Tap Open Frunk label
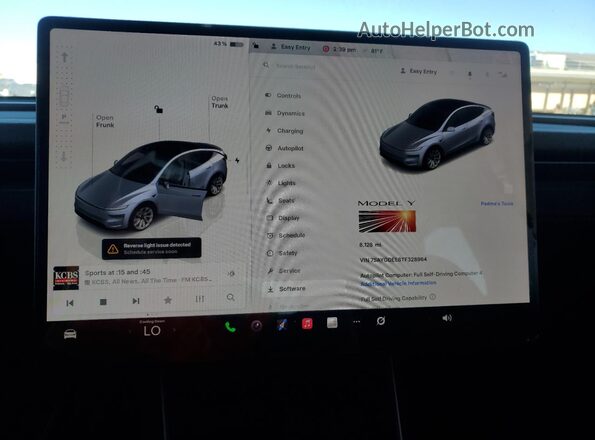The width and height of the screenshot is (595, 440). pyautogui.click(x=105, y=121)
